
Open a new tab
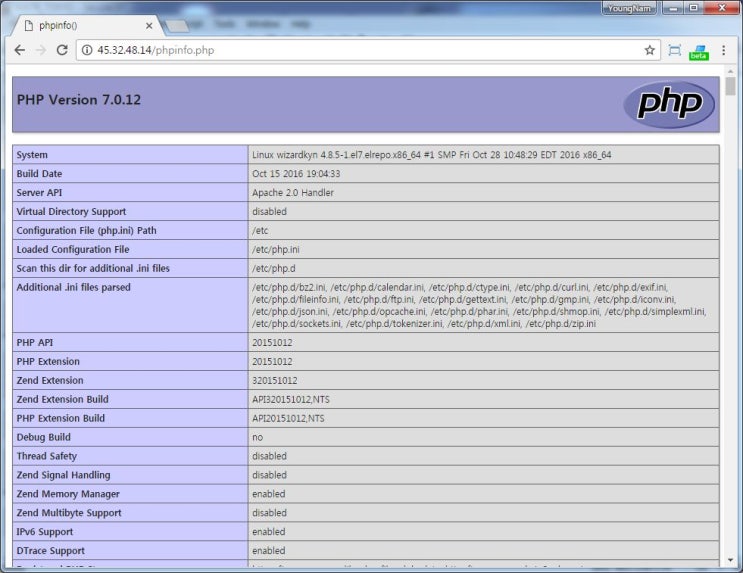tap(177, 26)
